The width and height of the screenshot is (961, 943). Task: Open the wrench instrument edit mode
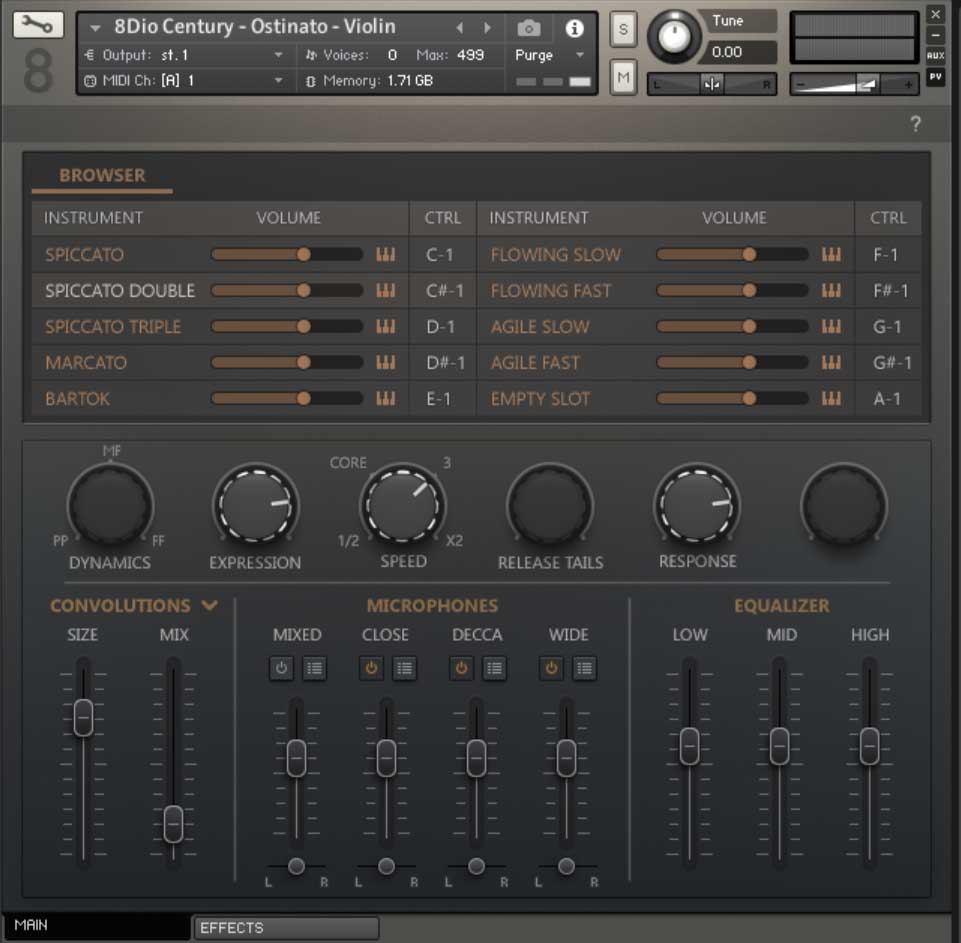click(x=38, y=25)
